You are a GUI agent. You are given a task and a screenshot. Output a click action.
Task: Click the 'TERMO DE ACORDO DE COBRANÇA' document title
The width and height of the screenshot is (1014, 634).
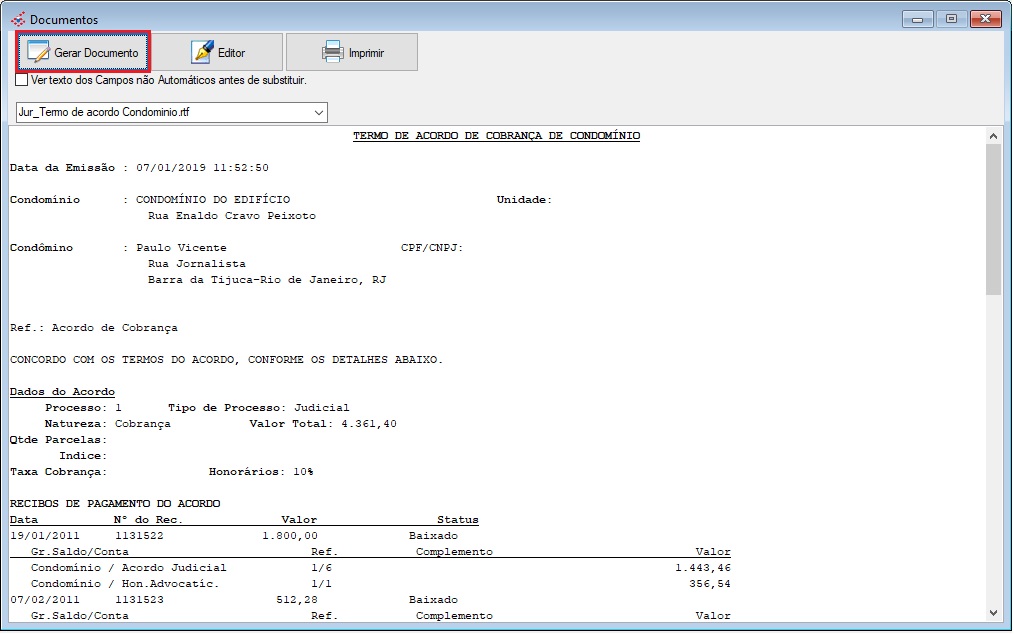click(496, 136)
